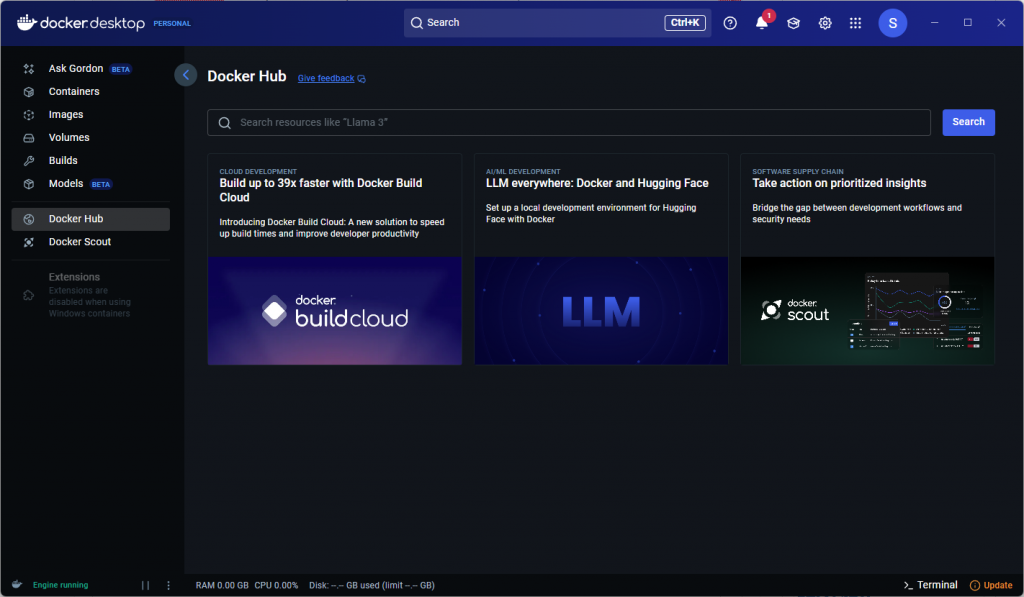1024x597 pixels.
Task: Click the blue Search button
Action: click(968, 122)
